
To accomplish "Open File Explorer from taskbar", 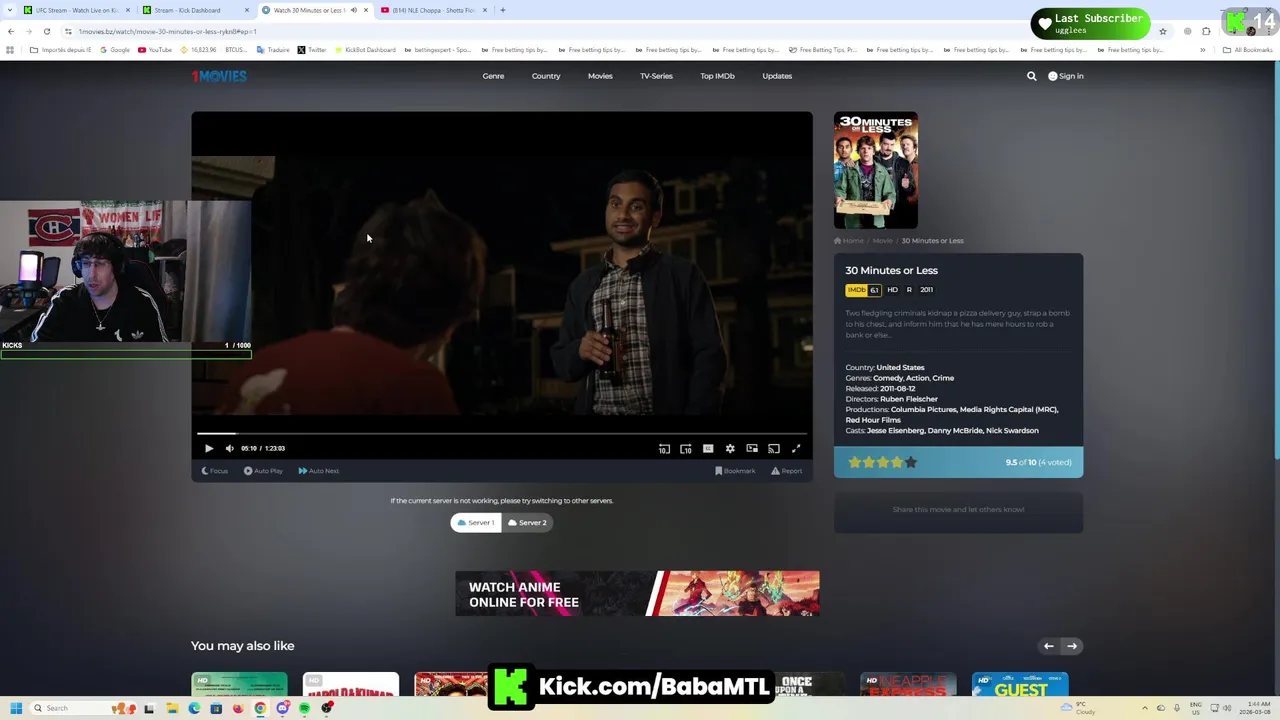I will click(x=172, y=708).
